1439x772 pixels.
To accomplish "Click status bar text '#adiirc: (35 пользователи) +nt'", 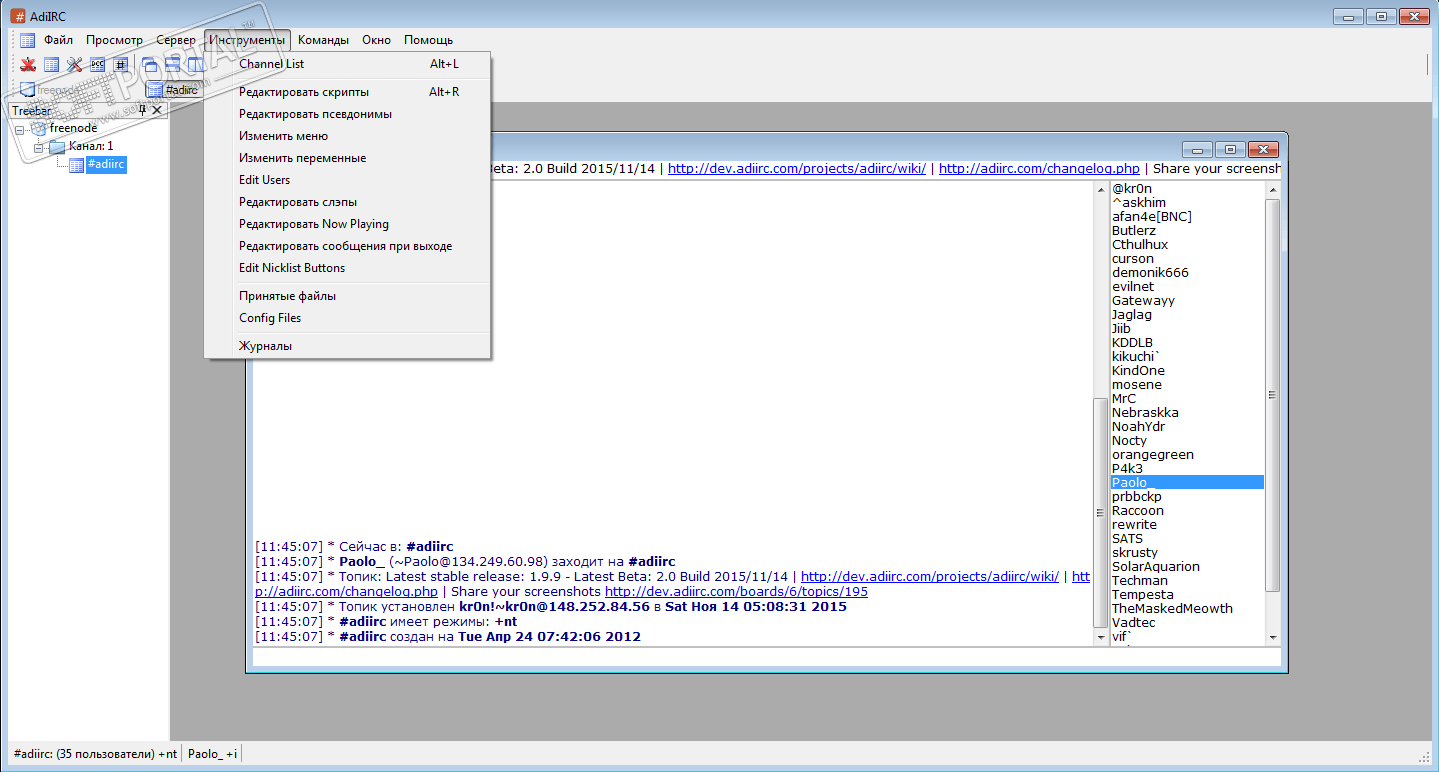I will click(95, 753).
